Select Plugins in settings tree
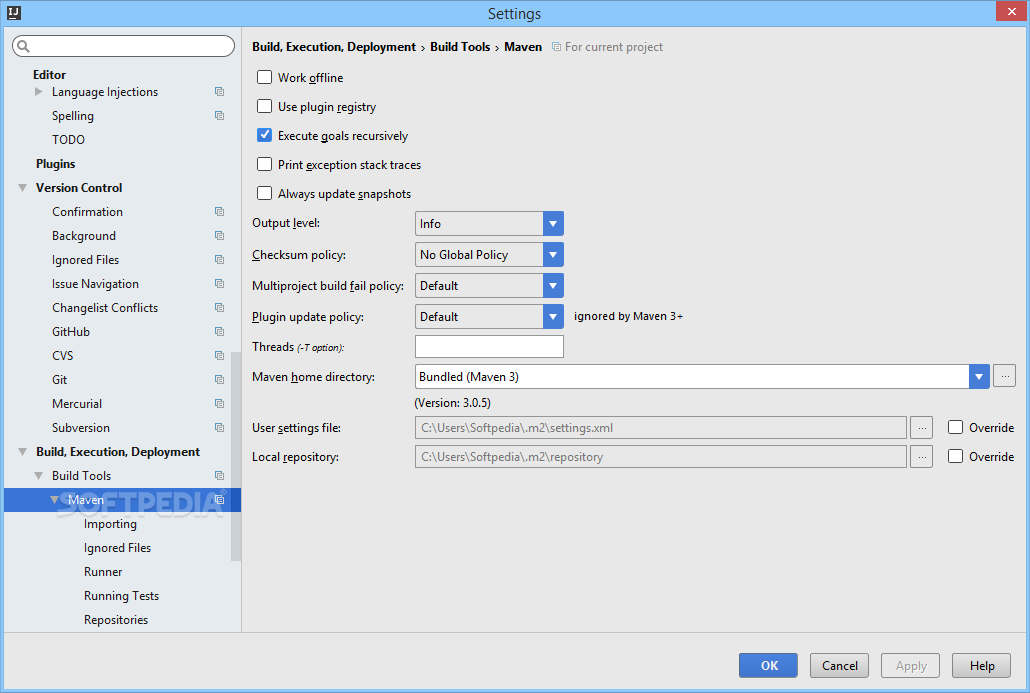1030x693 pixels. tap(56, 164)
